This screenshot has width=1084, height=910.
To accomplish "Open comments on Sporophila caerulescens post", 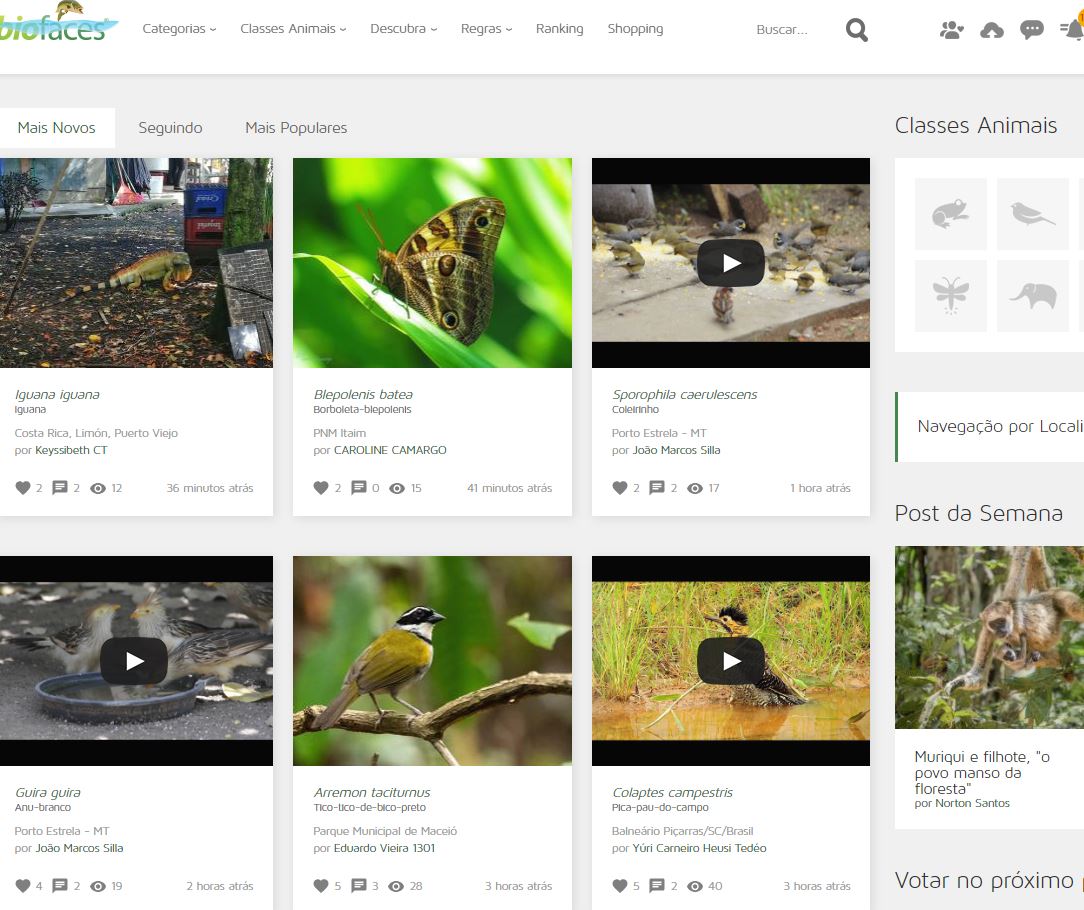I will (657, 488).
